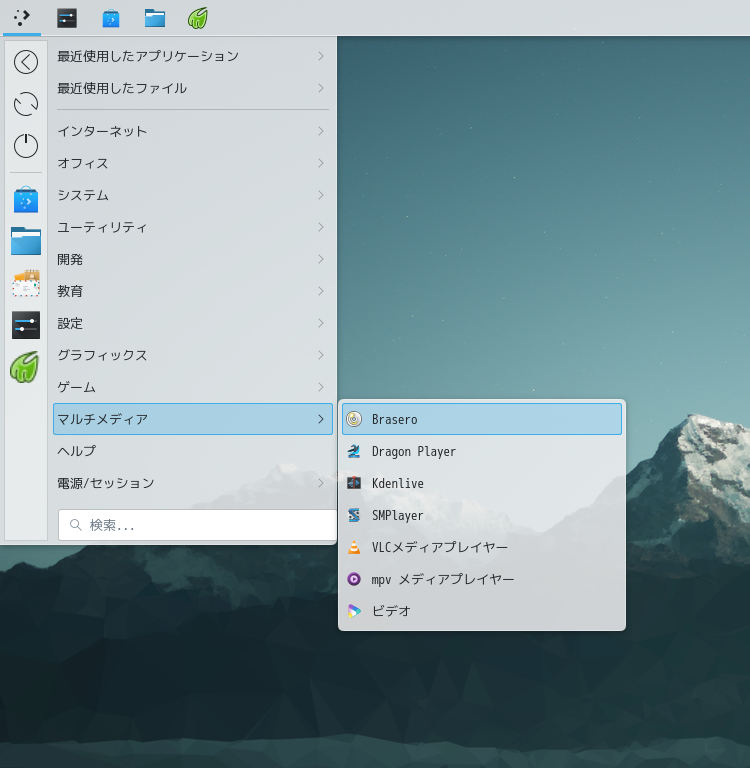Open the blue folder favorite in the sidebar
The height and width of the screenshot is (768, 750).
pos(26,241)
